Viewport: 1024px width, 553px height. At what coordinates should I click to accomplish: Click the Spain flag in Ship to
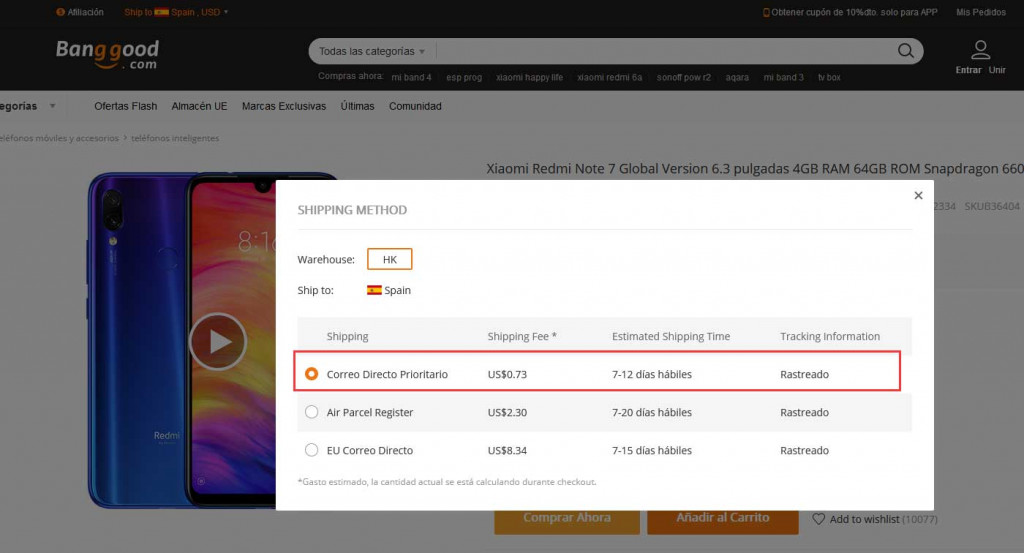374,290
